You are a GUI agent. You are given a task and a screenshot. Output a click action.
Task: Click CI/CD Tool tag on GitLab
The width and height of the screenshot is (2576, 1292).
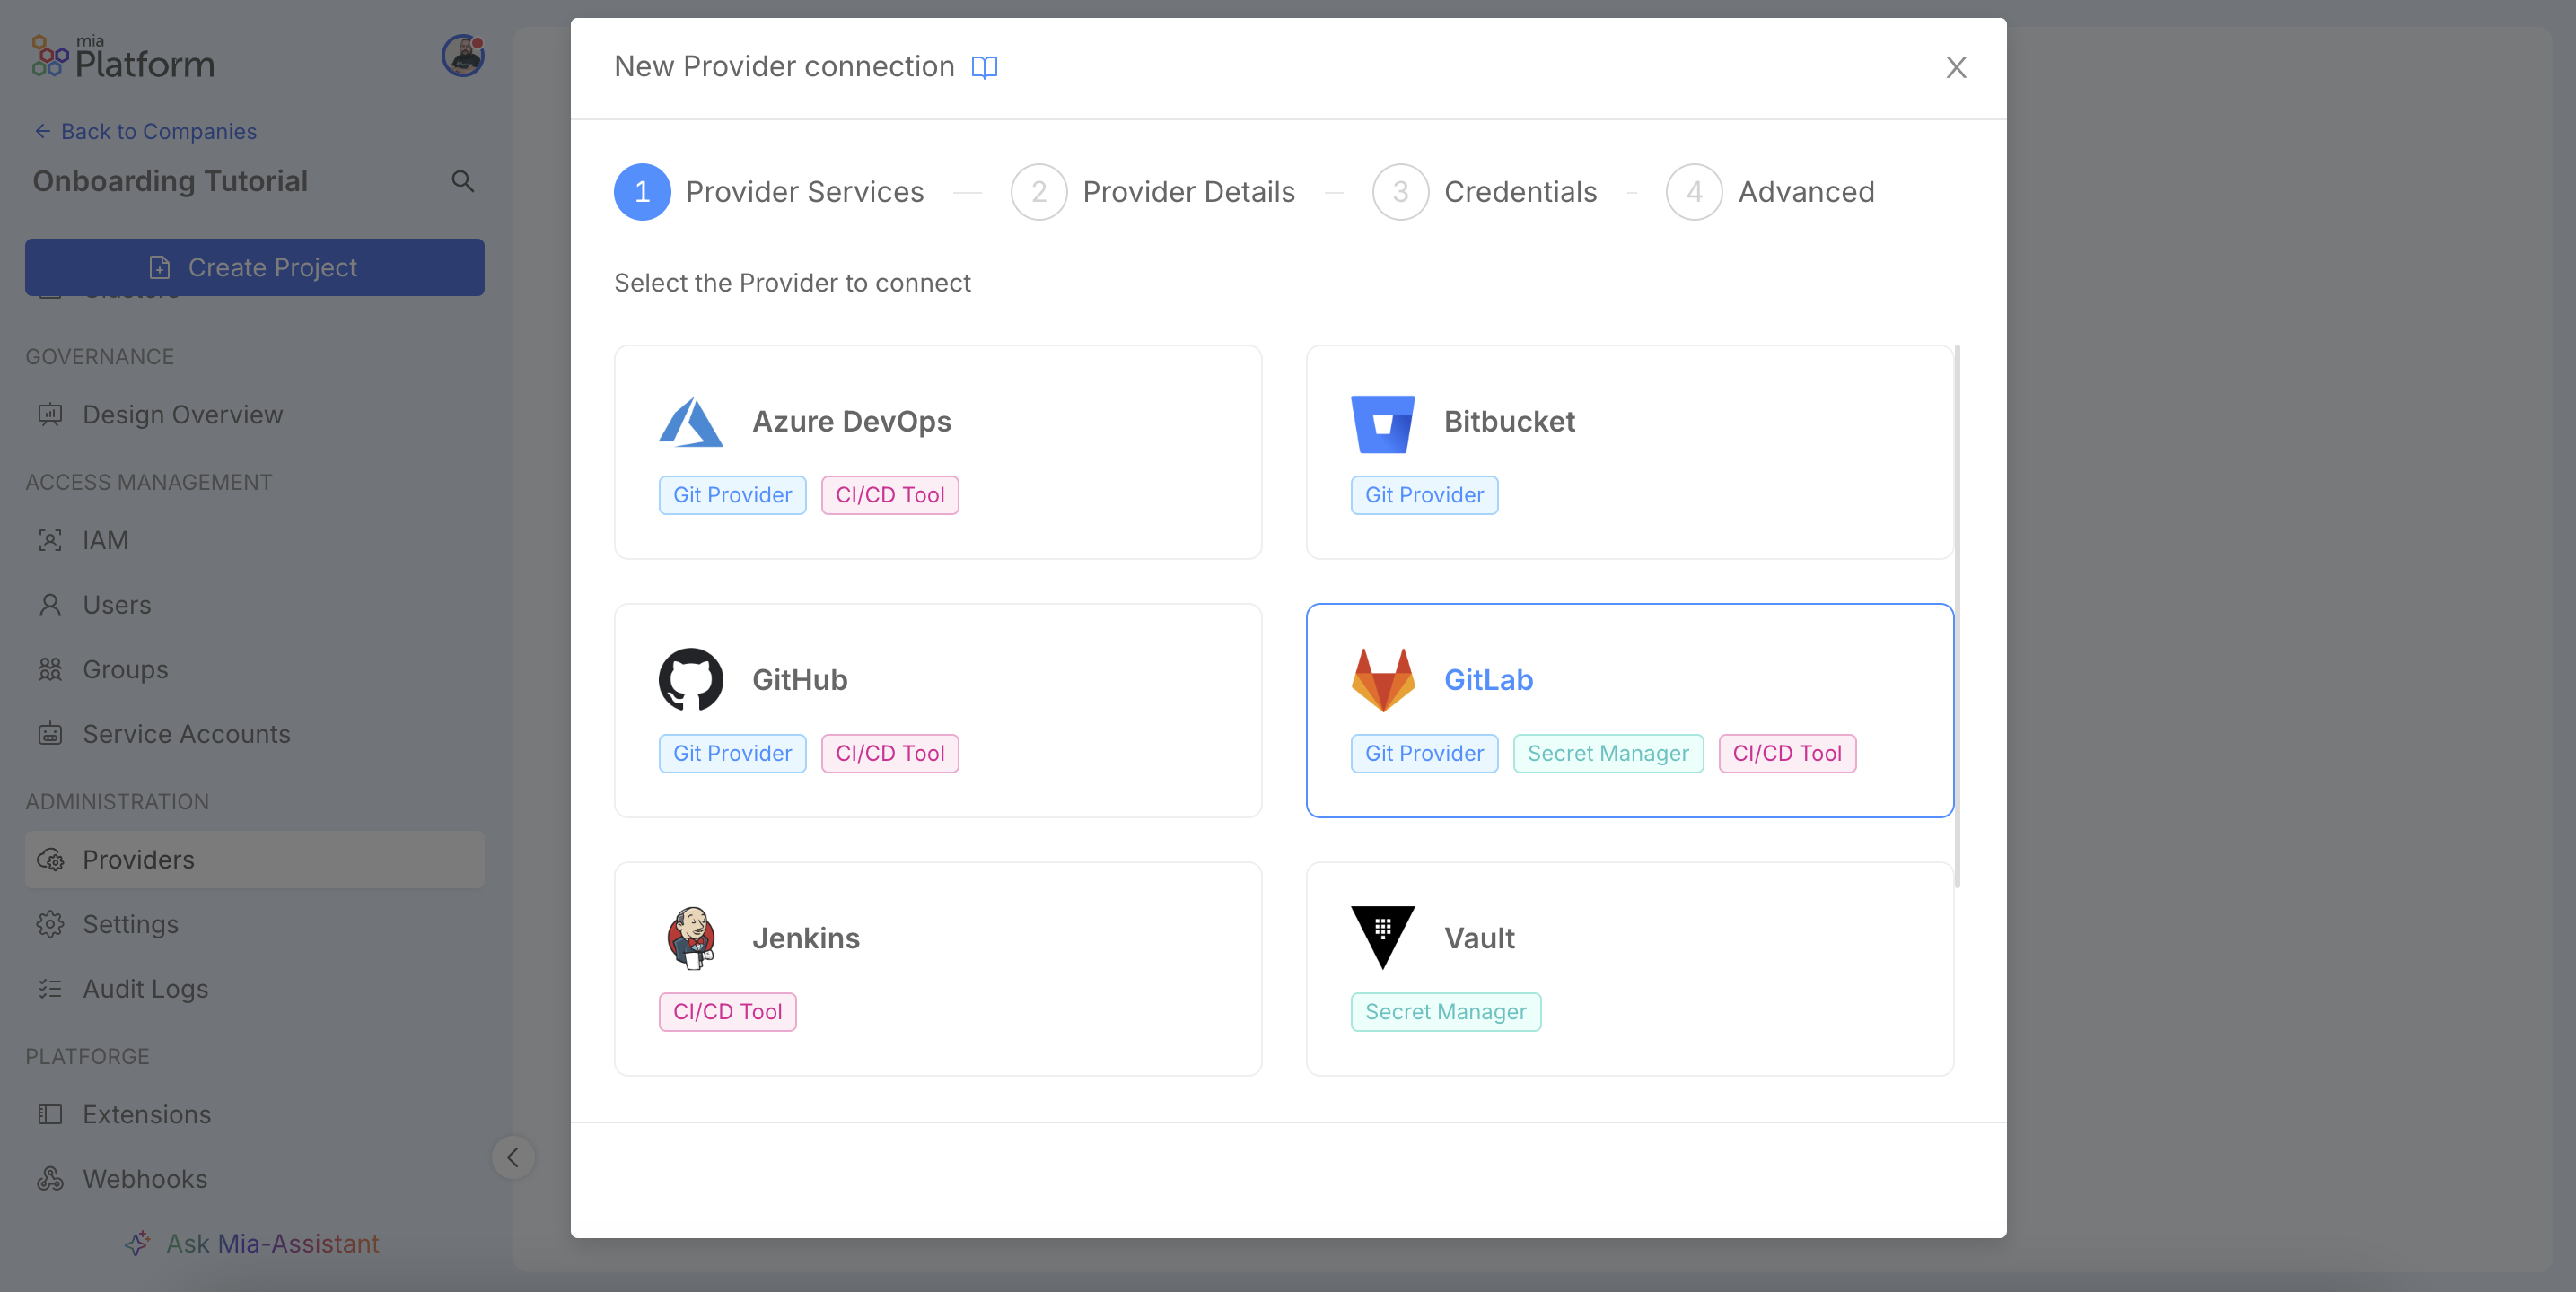tap(1787, 753)
